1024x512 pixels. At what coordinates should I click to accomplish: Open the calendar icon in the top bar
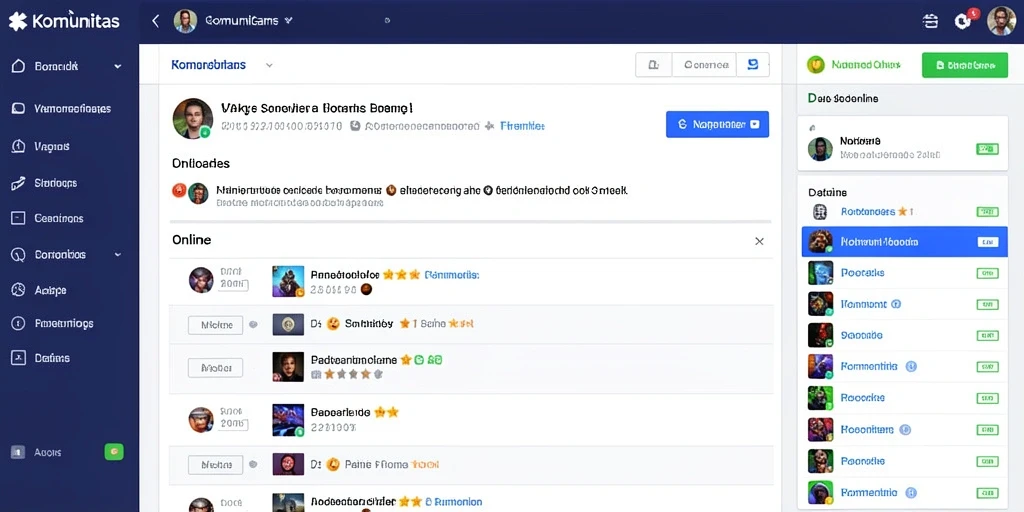(x=930, y=21)
